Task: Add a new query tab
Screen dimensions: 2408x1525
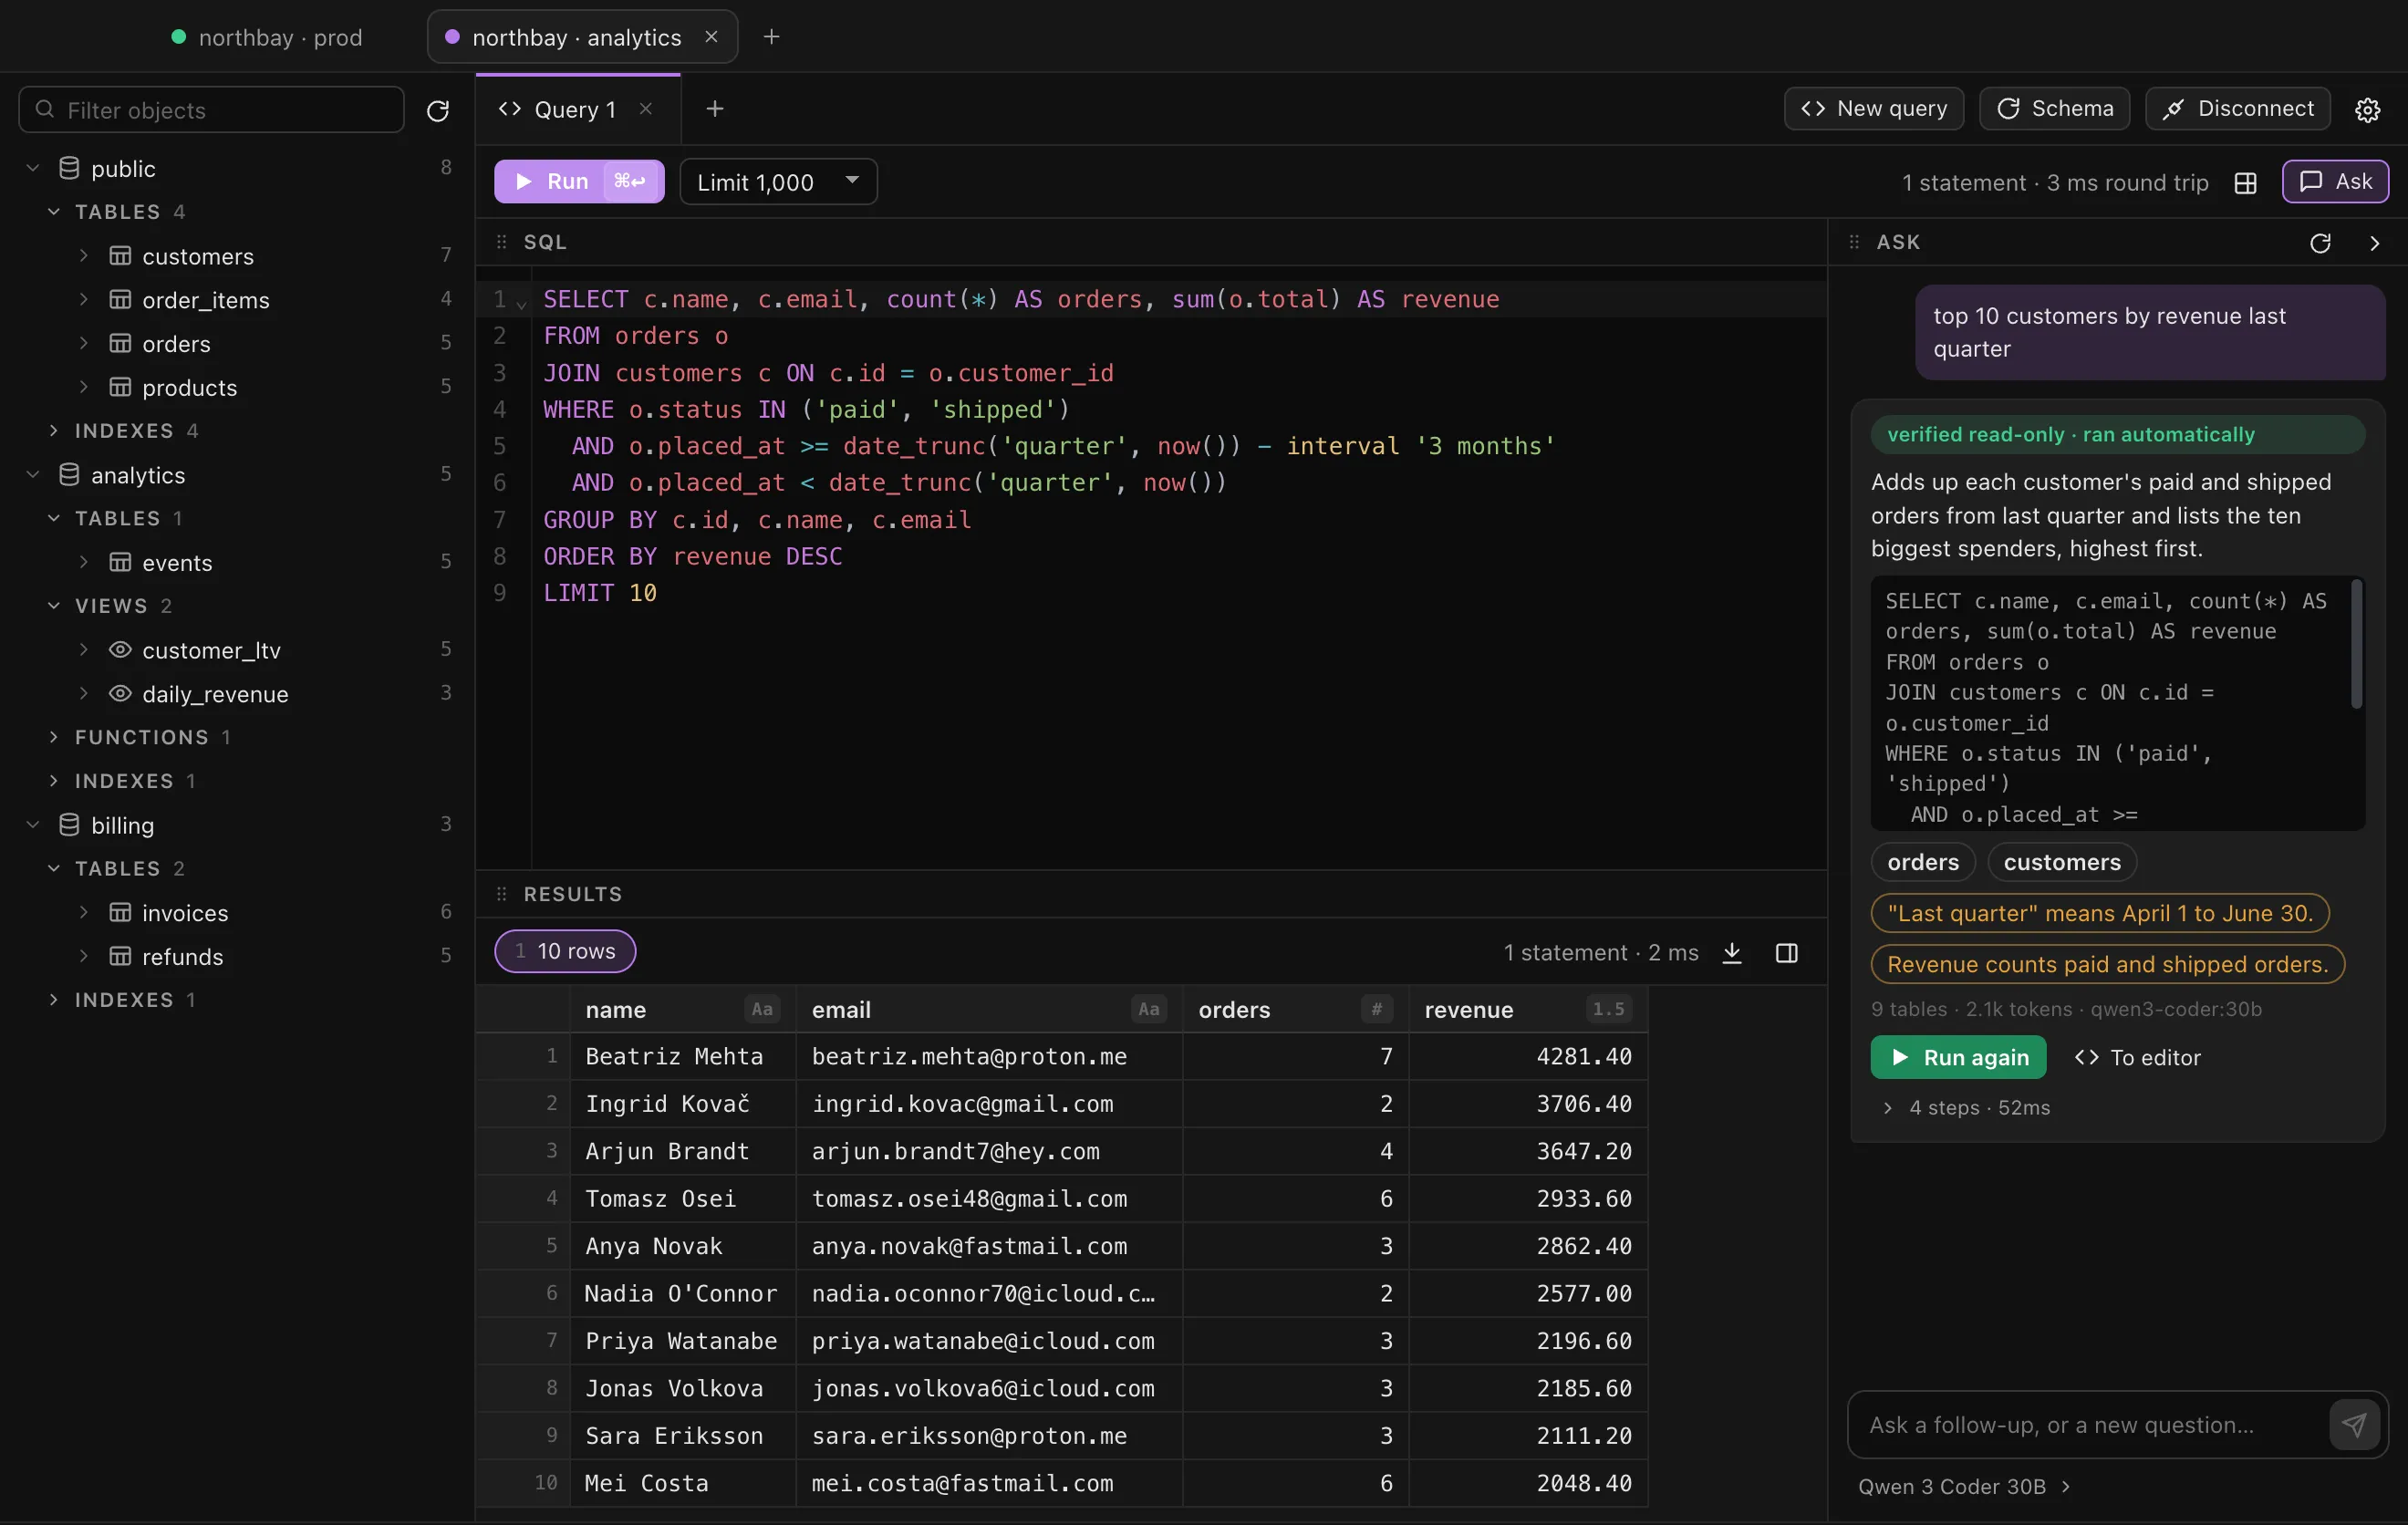Action: pos(715,109)
